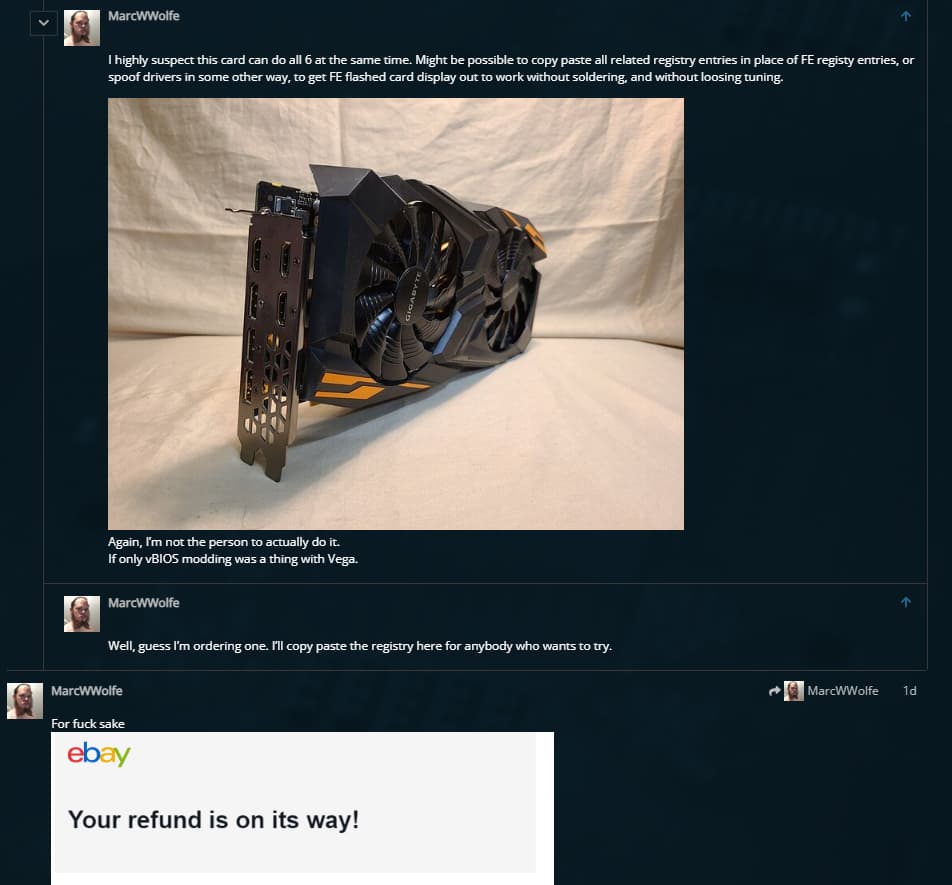Open avatar of the 'For fuck sake' post
The height and width of the screenshot is (885, 952).
[x=25, y=701]
